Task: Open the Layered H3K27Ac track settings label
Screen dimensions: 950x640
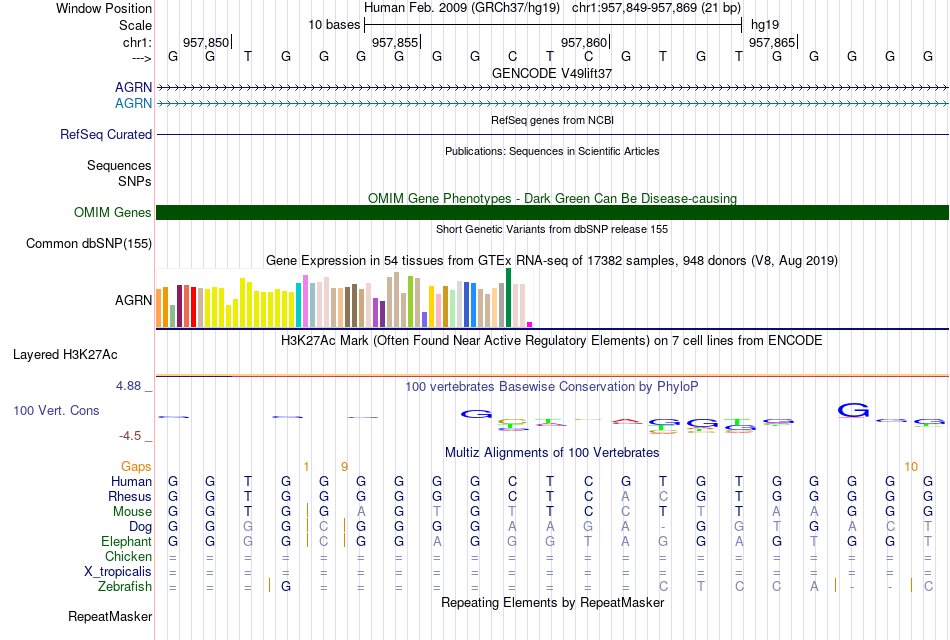Action: (65, 355)
